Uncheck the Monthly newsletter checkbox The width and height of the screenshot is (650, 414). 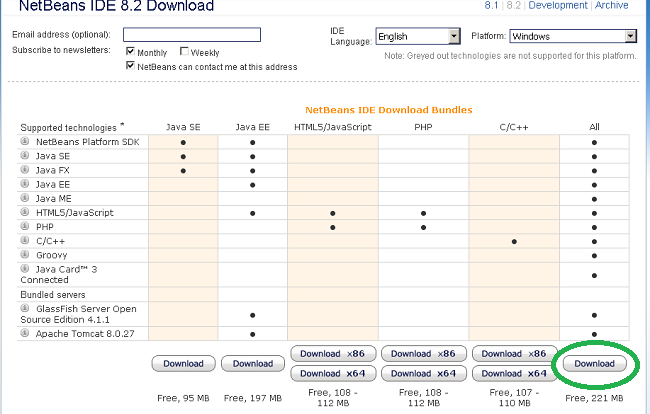pos(130,51)
